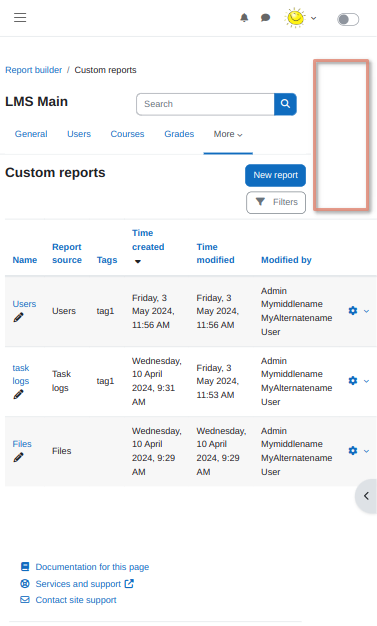Screen dimensions: 377x626
Task: Select the Task logs source cell
Action: tap(62, 381)
